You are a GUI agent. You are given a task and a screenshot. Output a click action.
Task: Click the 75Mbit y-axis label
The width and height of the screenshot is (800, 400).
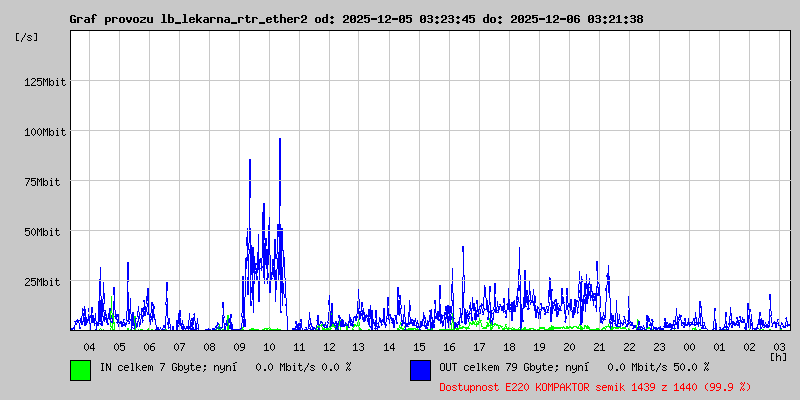point(42,182)
